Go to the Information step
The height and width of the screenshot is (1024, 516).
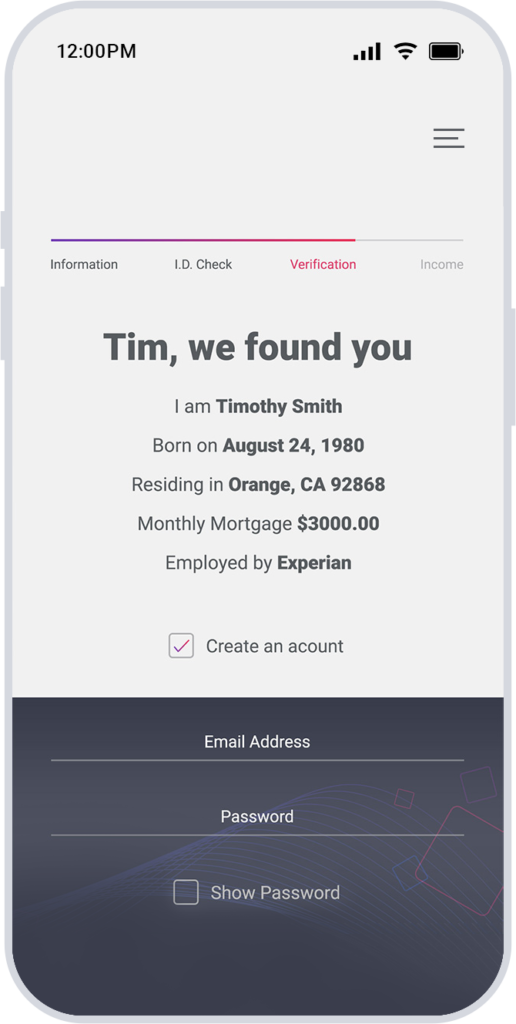pos(84,264)
